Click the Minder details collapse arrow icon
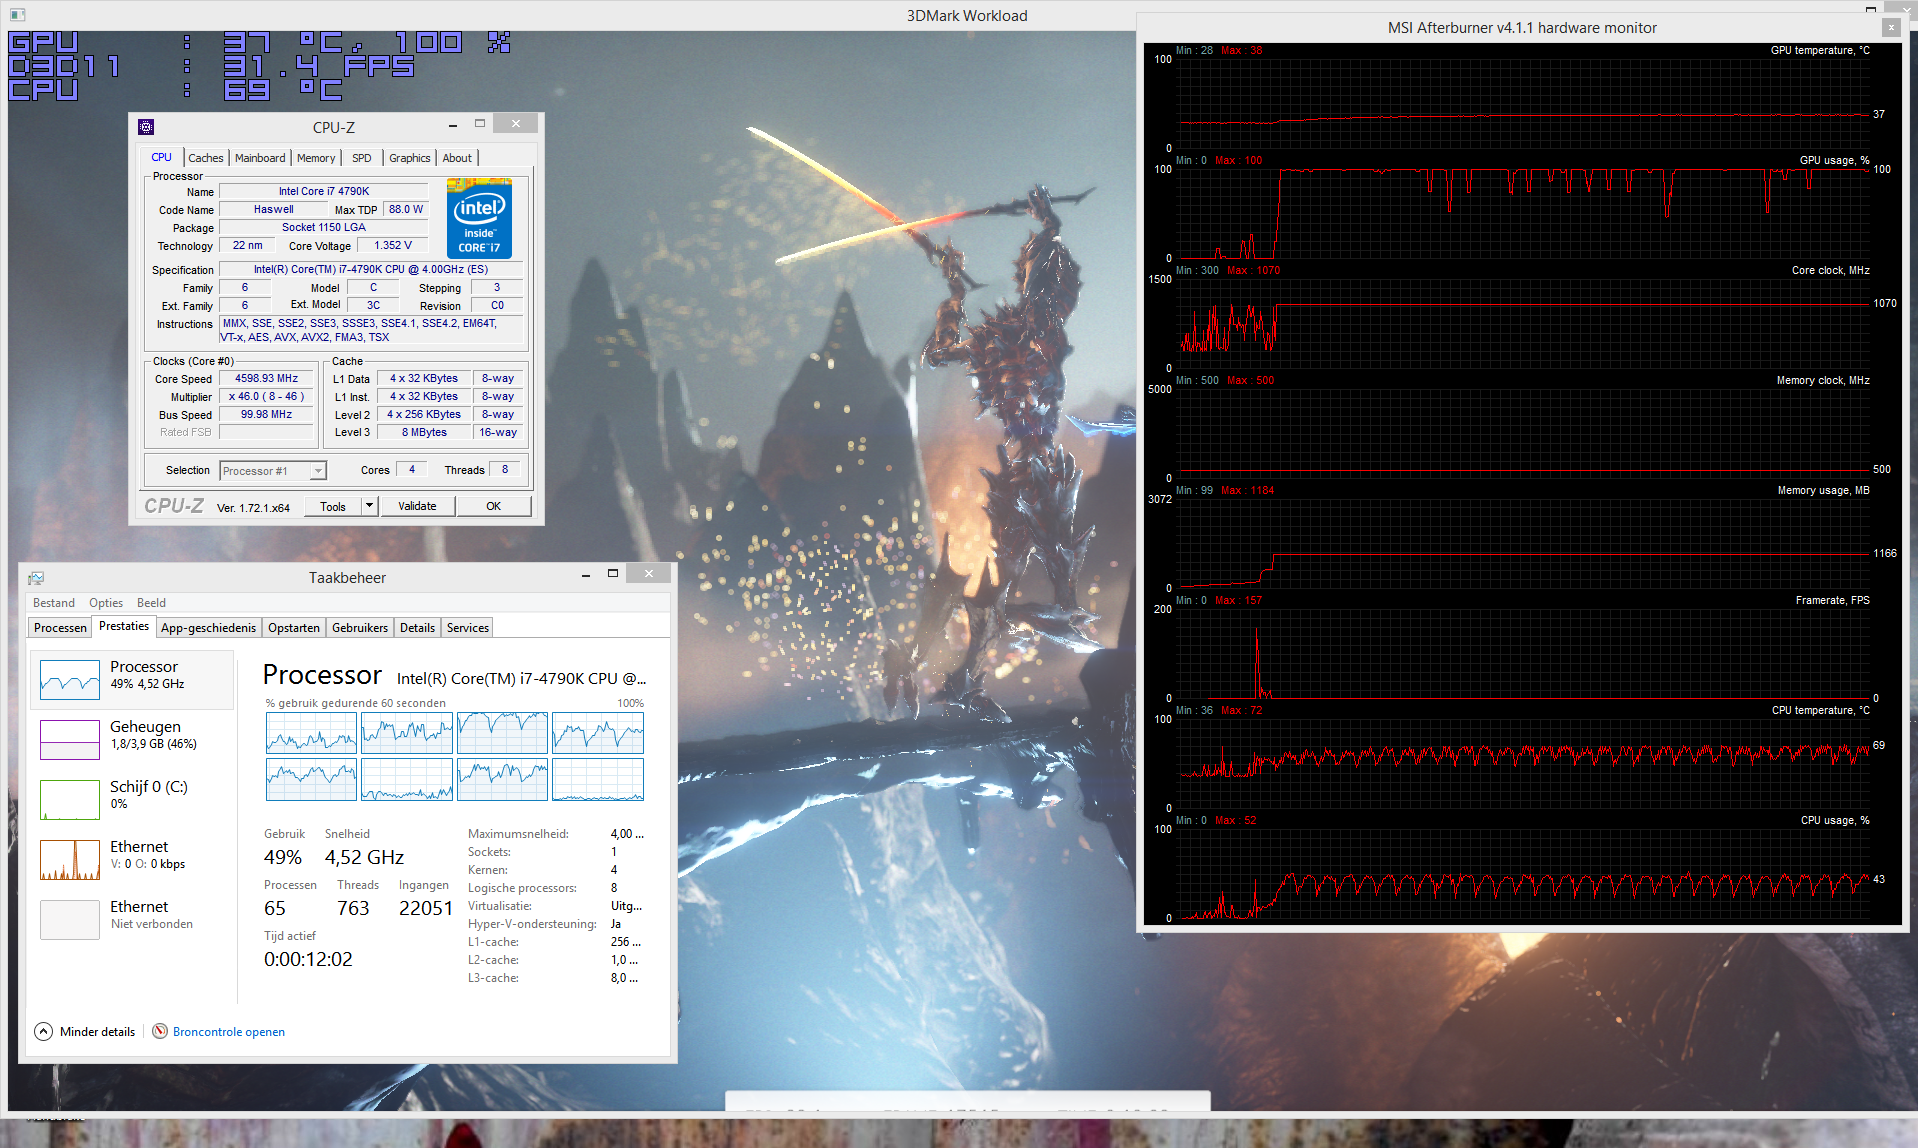 pos(44,1031)
